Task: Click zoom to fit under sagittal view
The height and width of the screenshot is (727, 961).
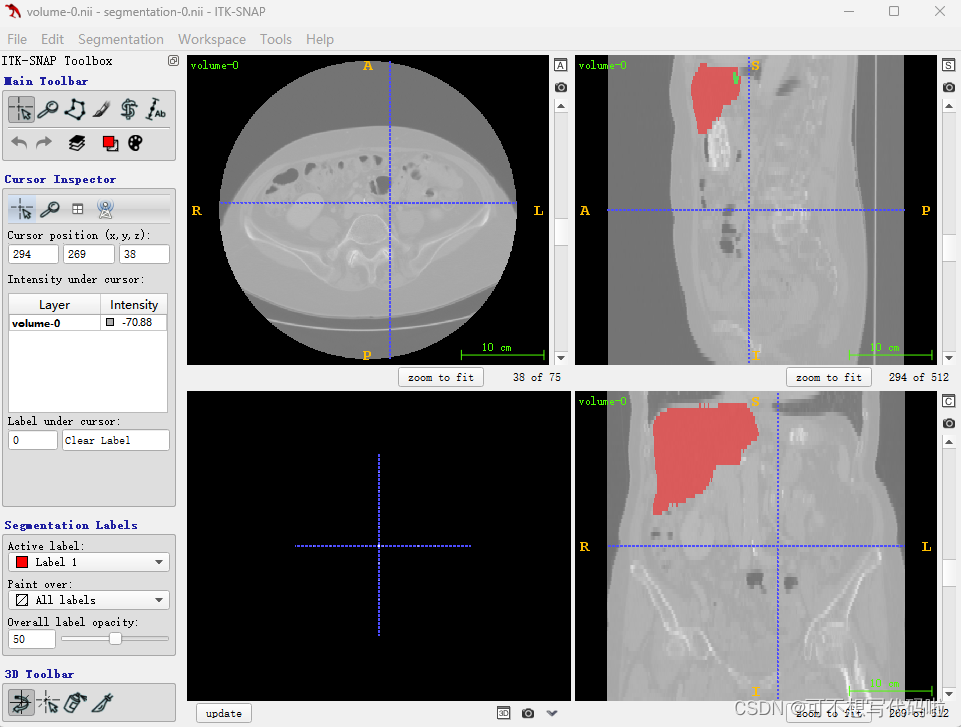Action: [x=829, y=377]
